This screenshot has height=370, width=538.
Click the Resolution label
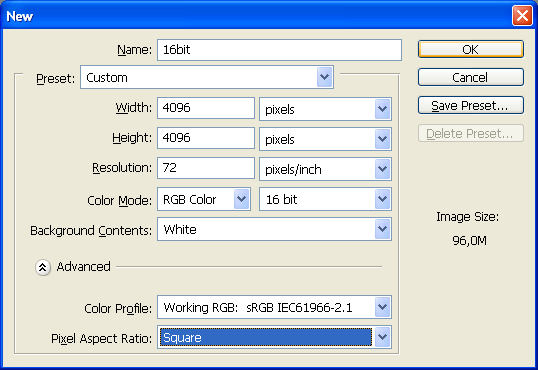(122, 168)
